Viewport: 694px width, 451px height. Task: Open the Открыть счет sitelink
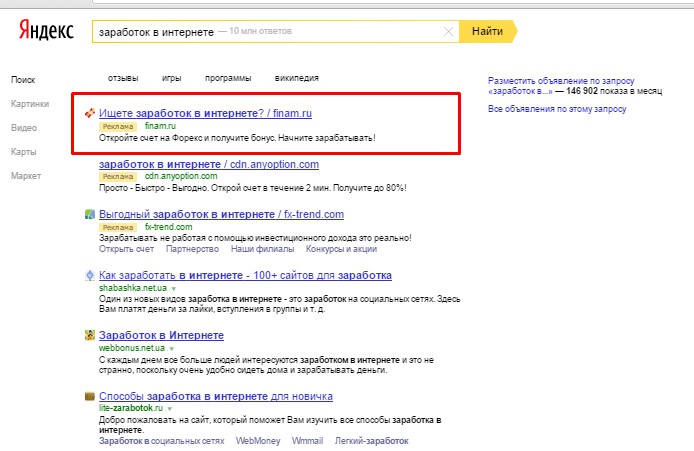(127, 249)
